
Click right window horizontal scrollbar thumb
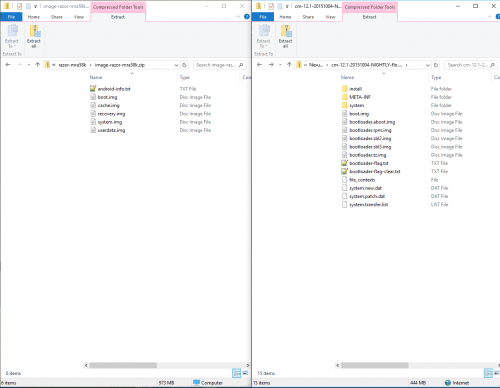coord(375,365)
